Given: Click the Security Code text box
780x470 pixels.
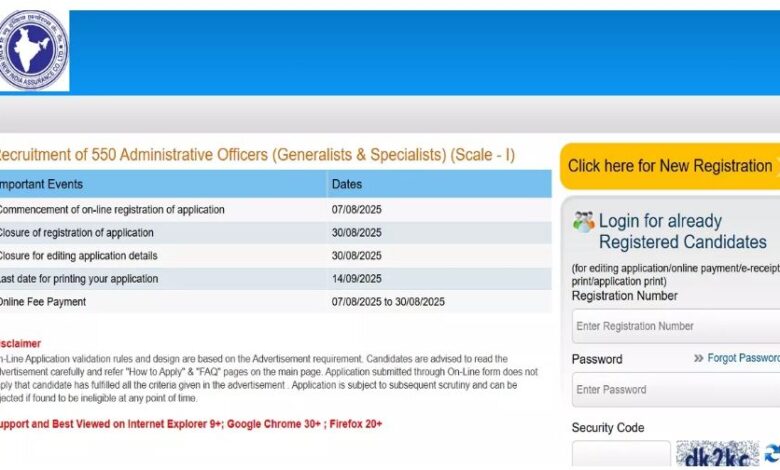Looking at the screenshot, I should click(621, 455).
